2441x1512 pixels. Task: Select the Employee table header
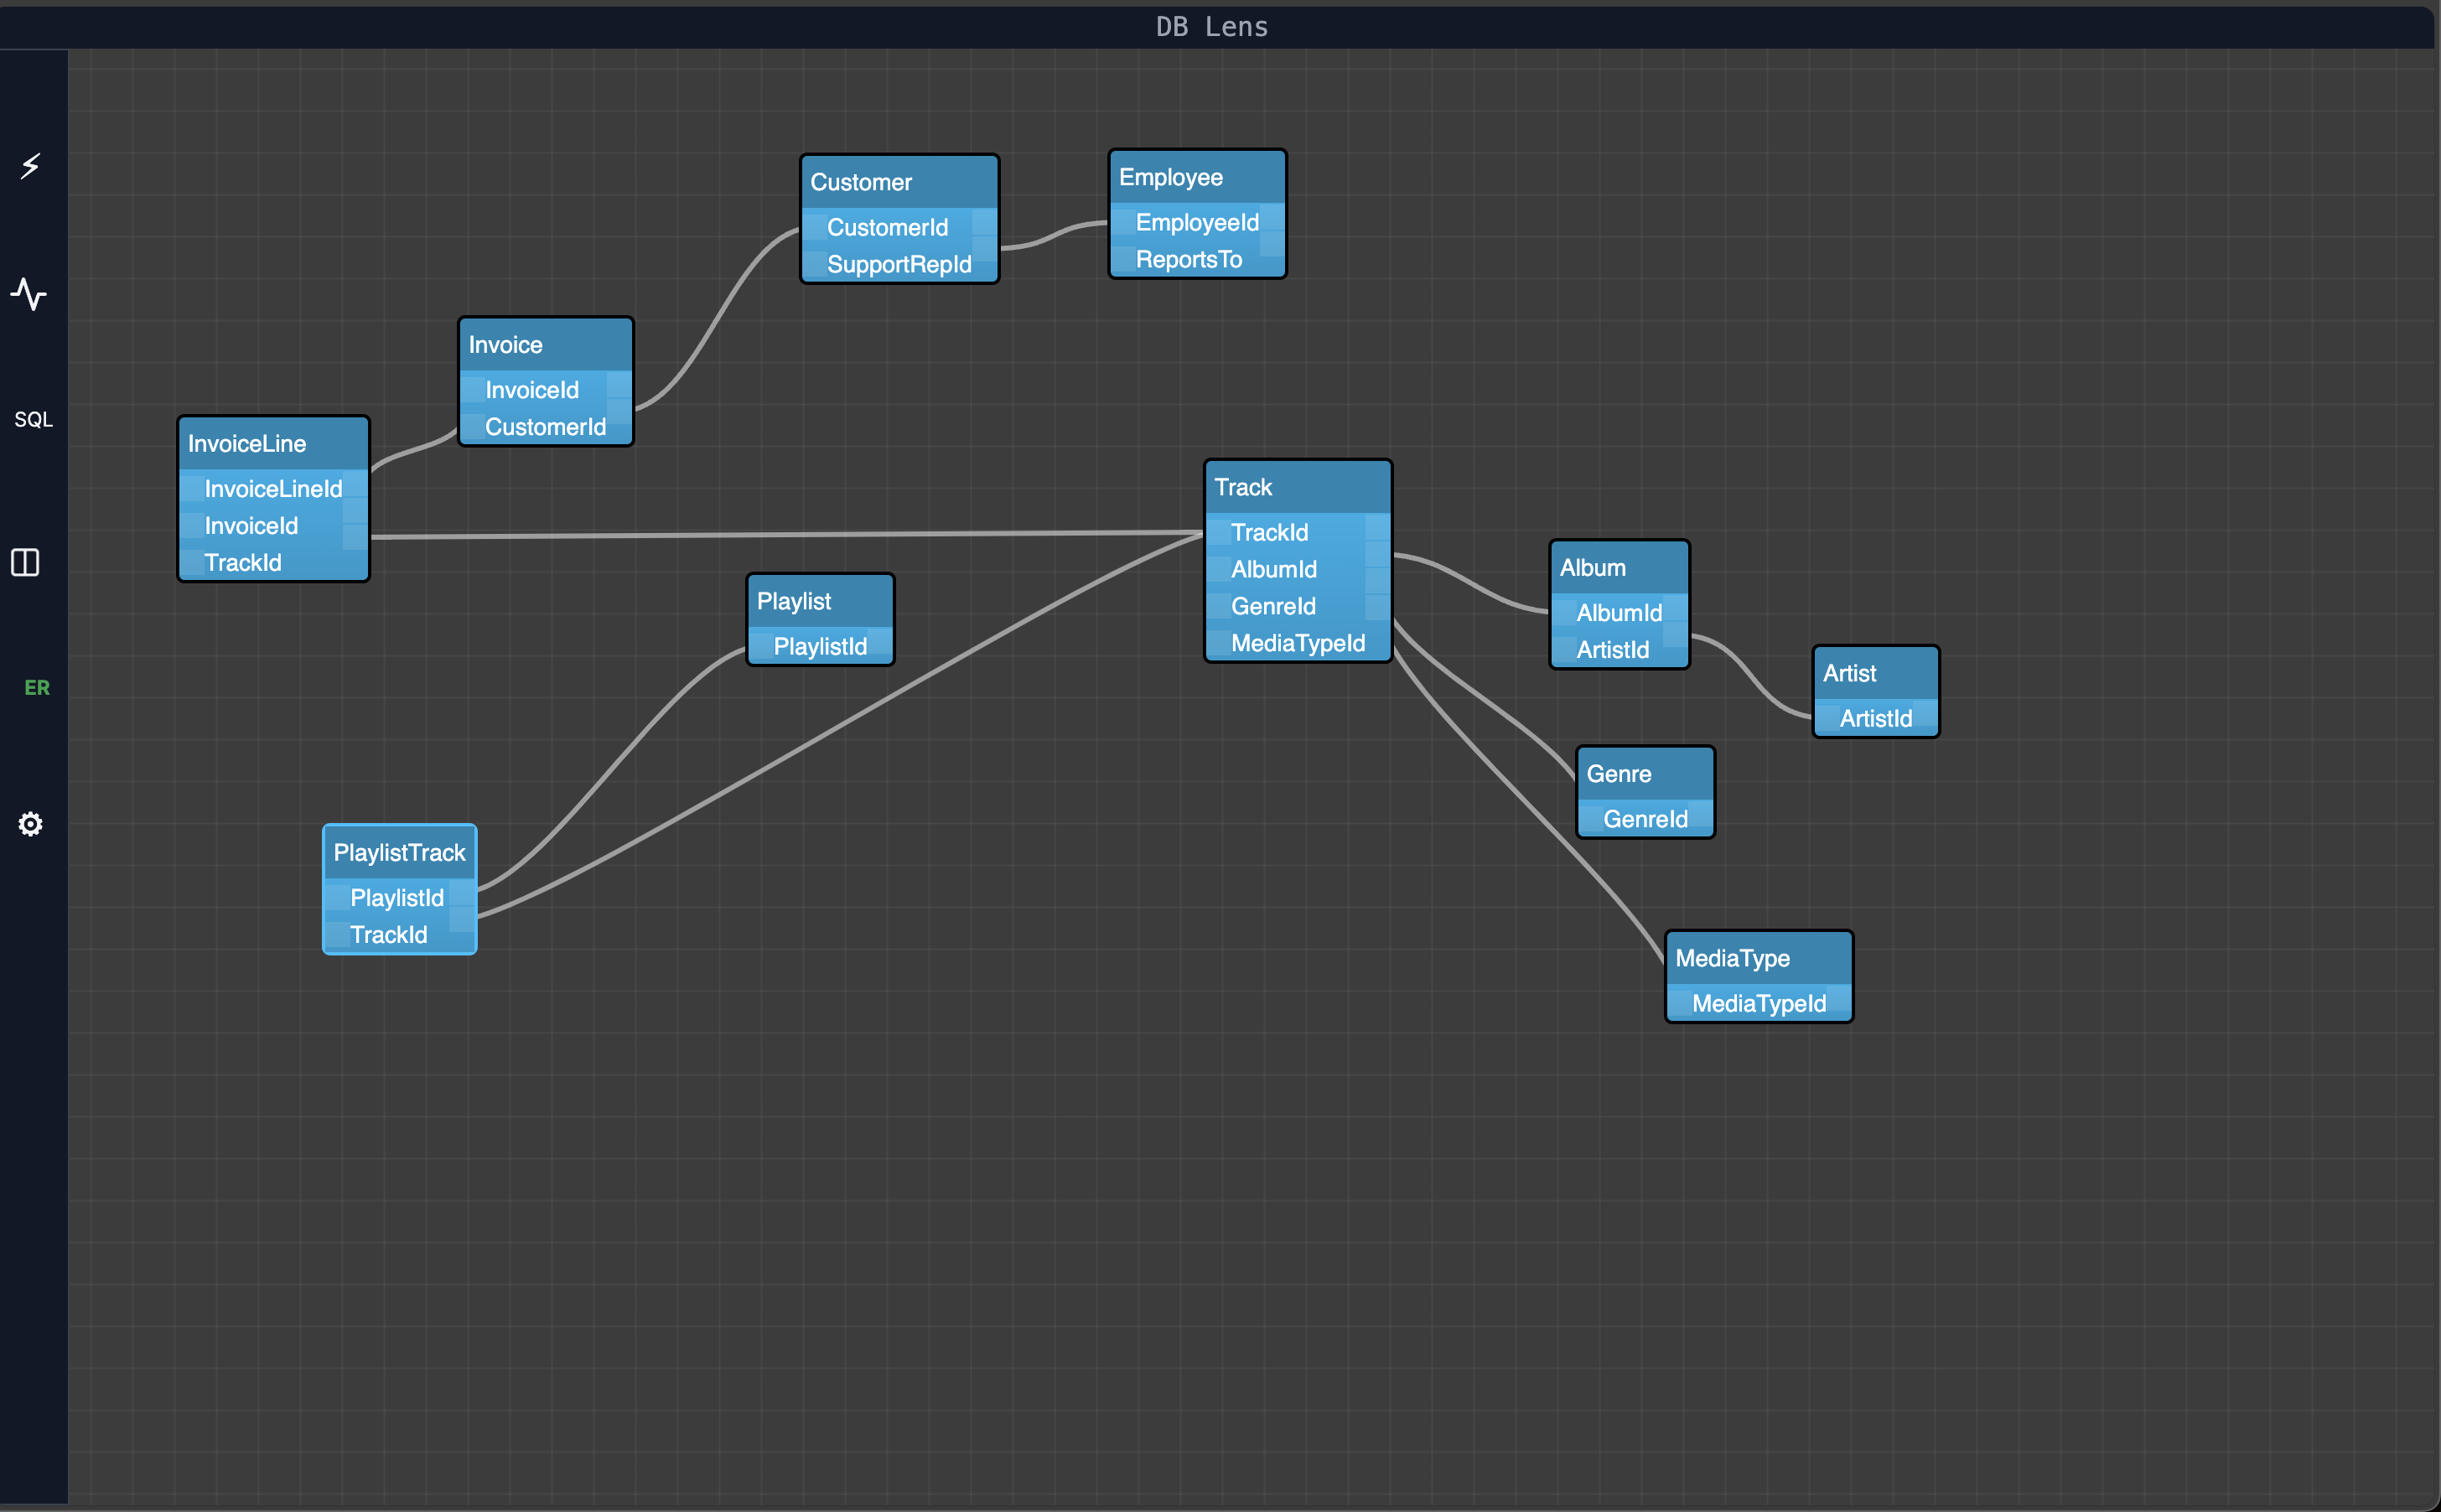coord(1197,177)
